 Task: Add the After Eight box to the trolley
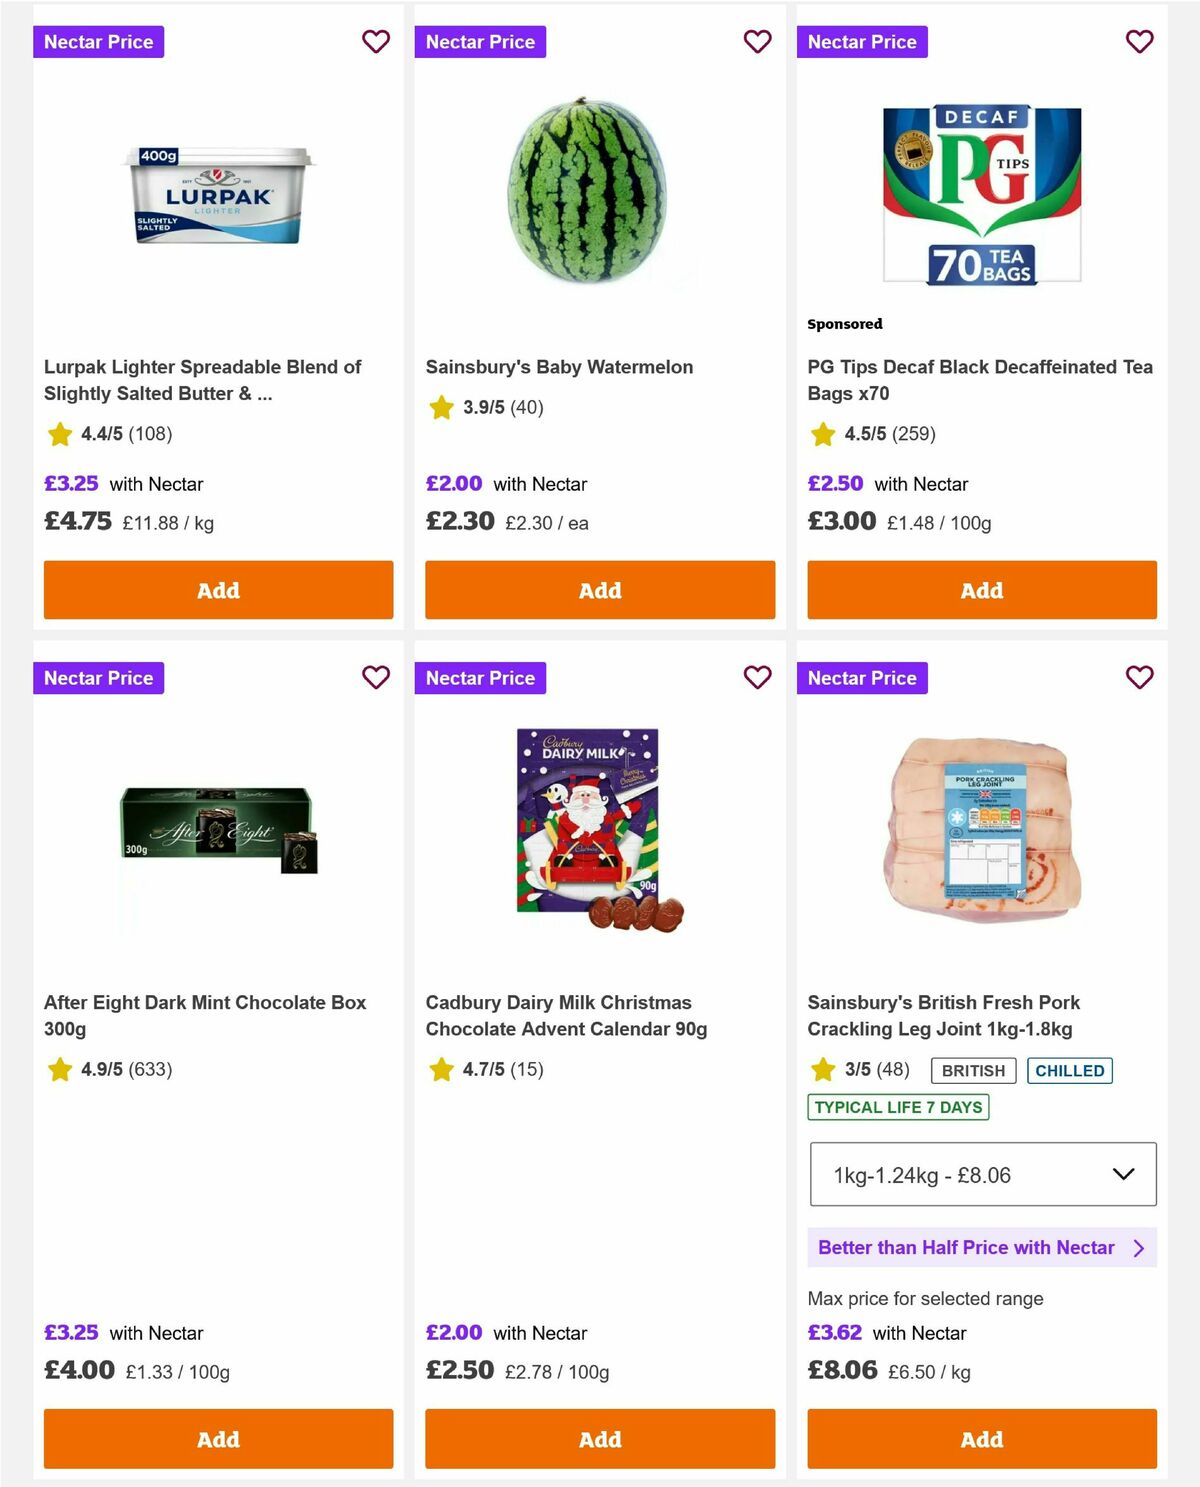point(217,1440)
